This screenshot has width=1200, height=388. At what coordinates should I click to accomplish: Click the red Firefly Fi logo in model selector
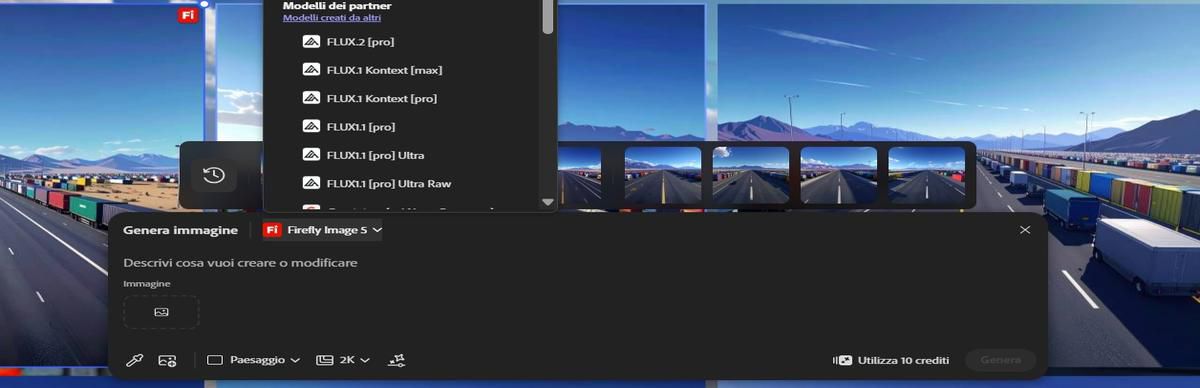pyautogui.click(x=272, y=230)
